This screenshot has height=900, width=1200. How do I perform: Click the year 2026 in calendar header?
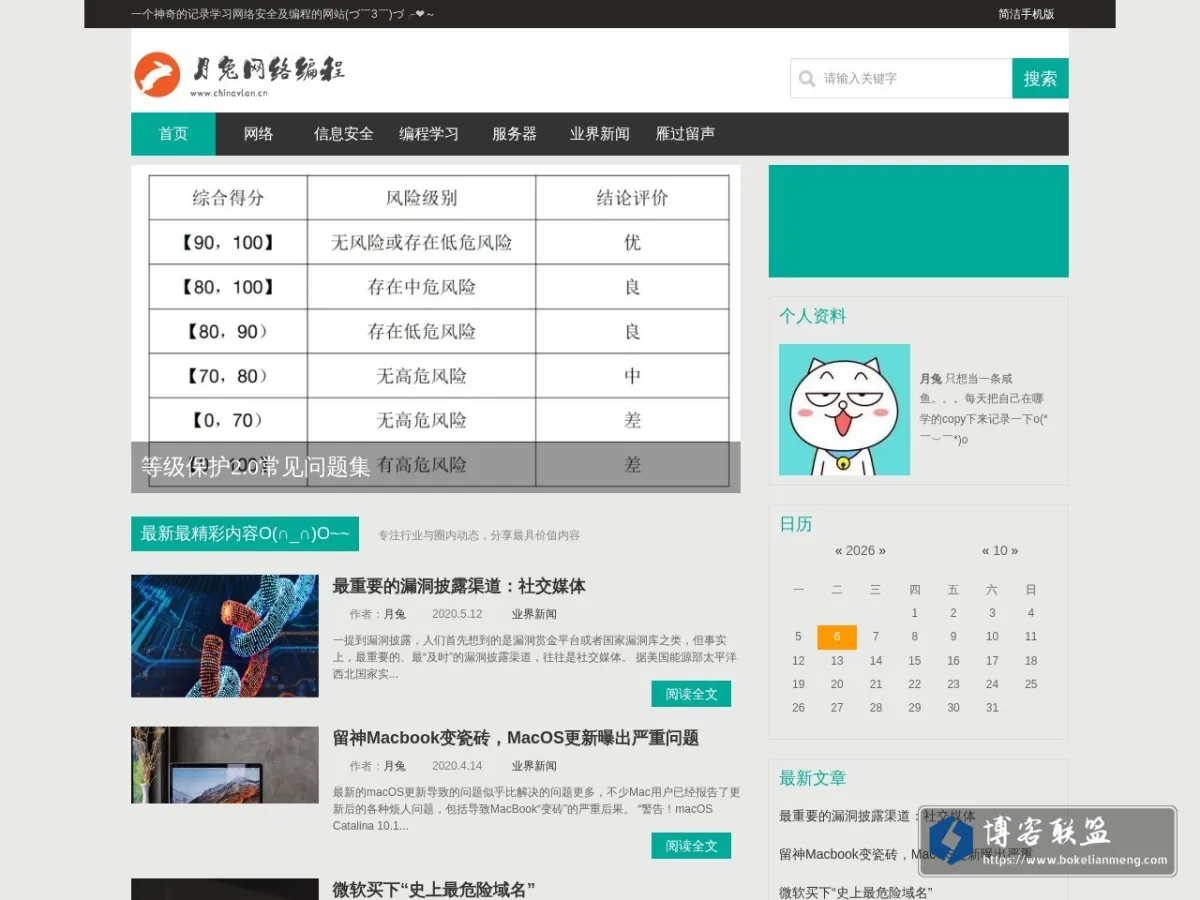tap(860, 551)
